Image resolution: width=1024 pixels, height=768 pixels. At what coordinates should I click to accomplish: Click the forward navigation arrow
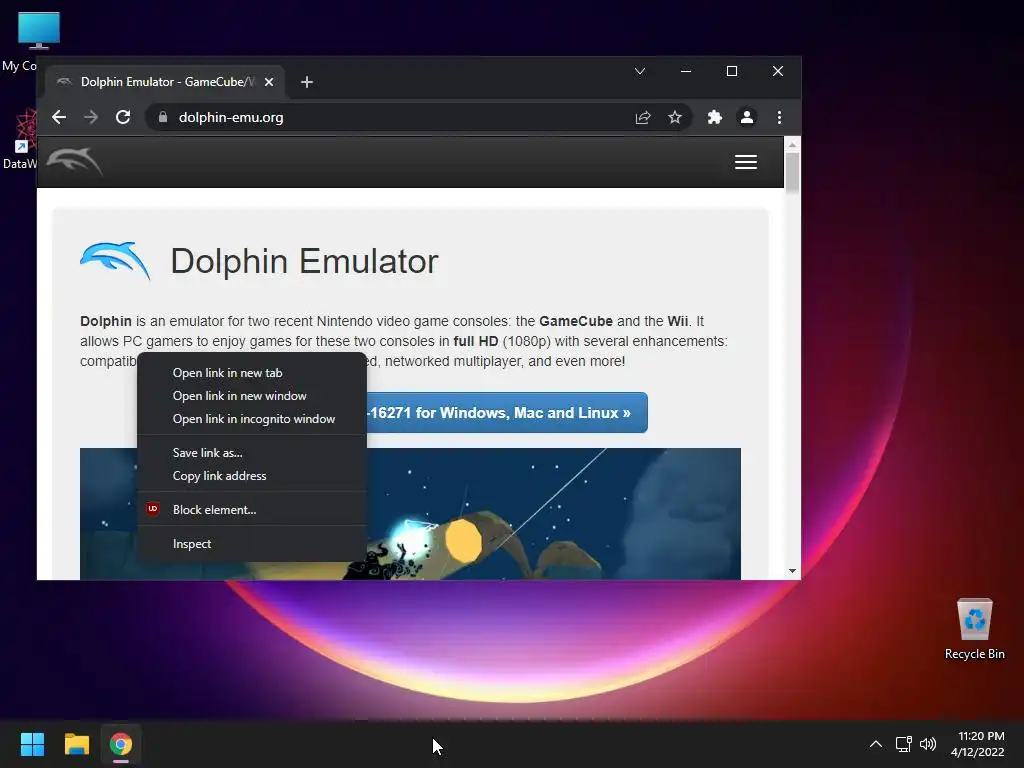[91, 117]
